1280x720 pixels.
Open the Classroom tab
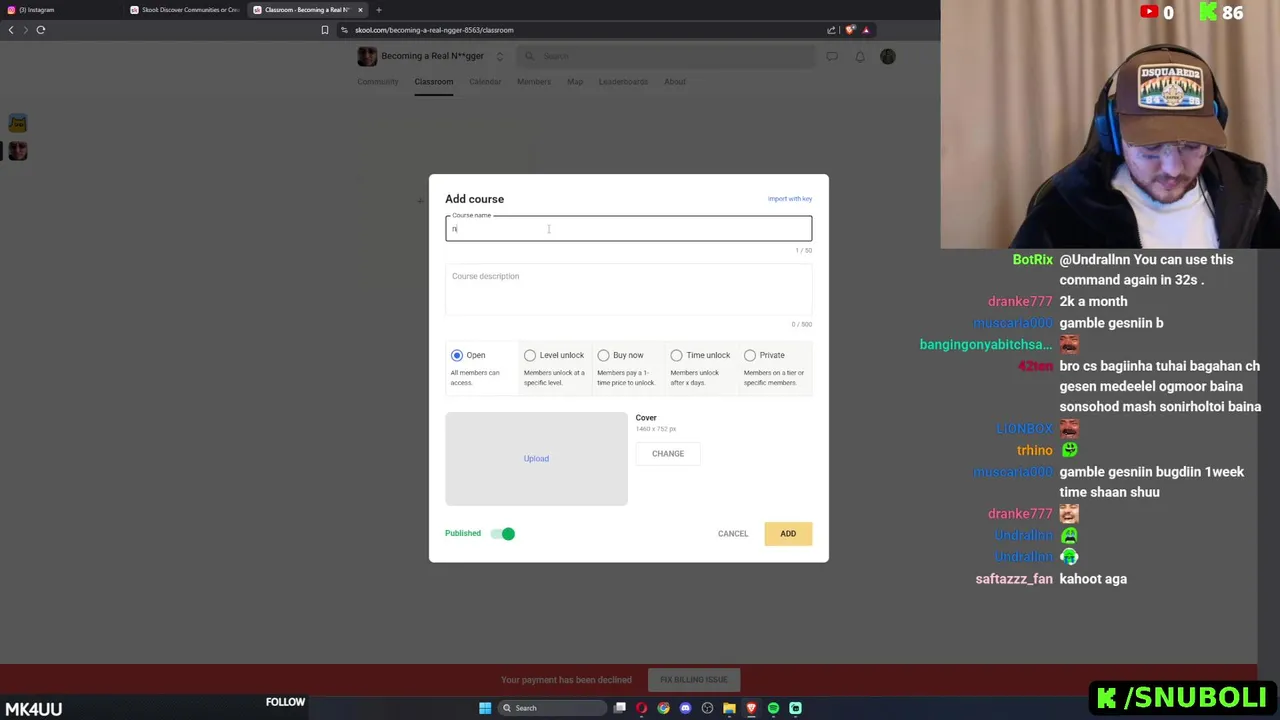click(434, 82)
